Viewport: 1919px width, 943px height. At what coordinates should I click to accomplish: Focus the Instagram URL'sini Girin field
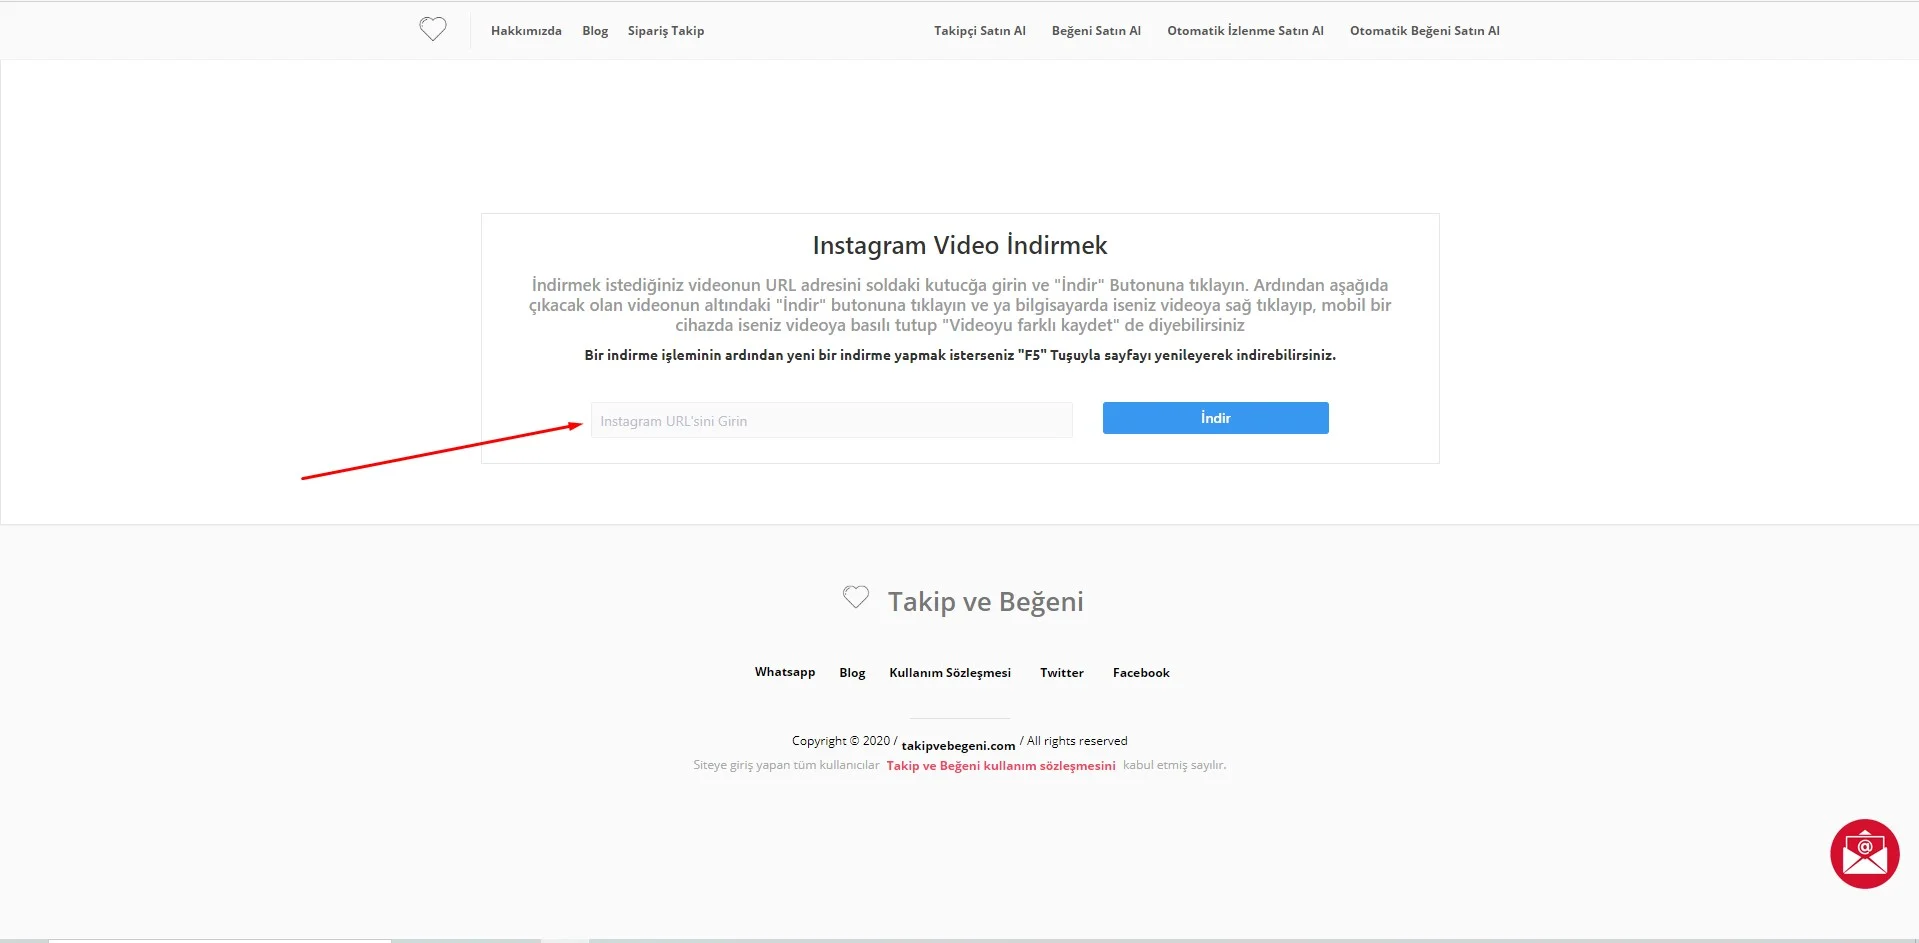[831, 420]
